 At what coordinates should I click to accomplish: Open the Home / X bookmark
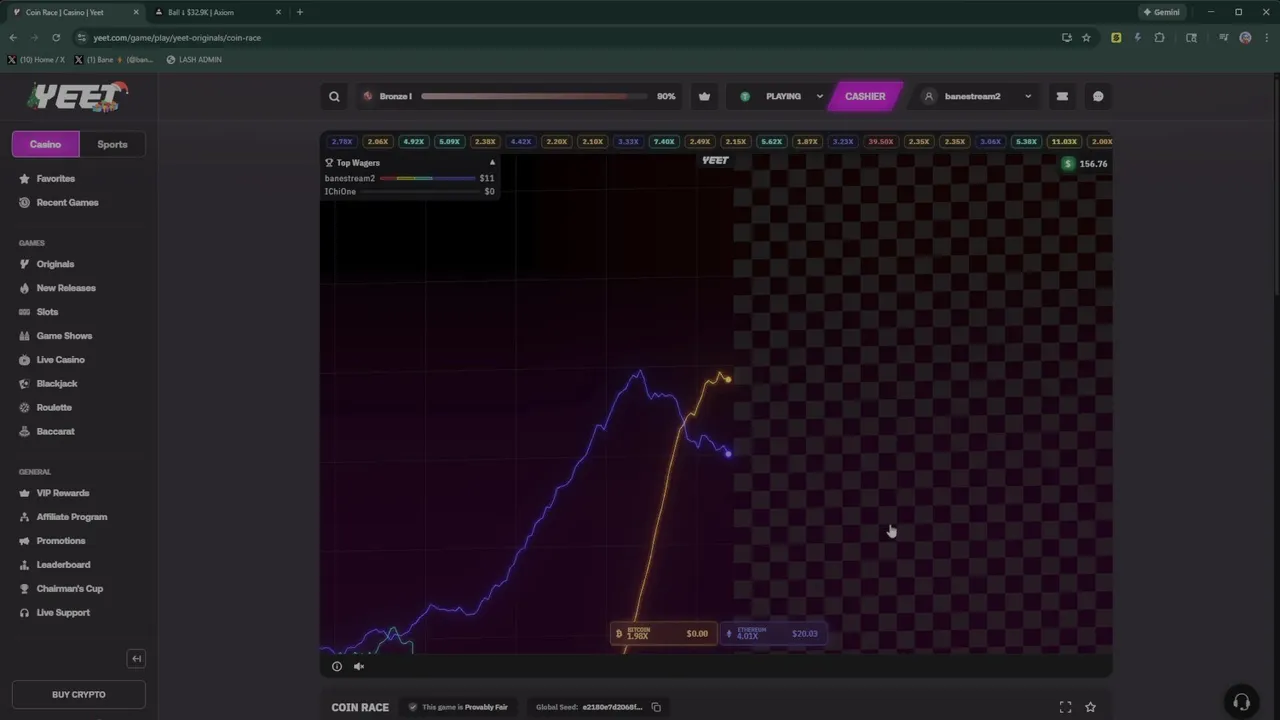(36, 59)
